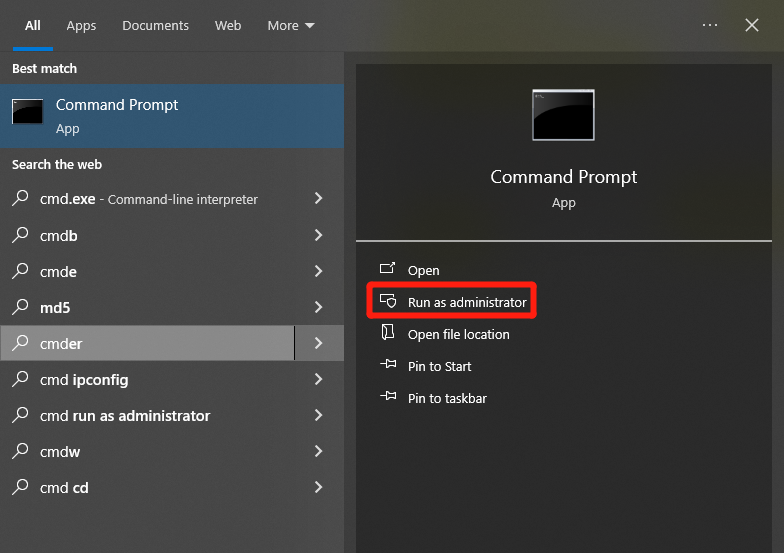Select the cmd ipconfig suggestion
Screen dimensions: 784x553
[147, 380]
